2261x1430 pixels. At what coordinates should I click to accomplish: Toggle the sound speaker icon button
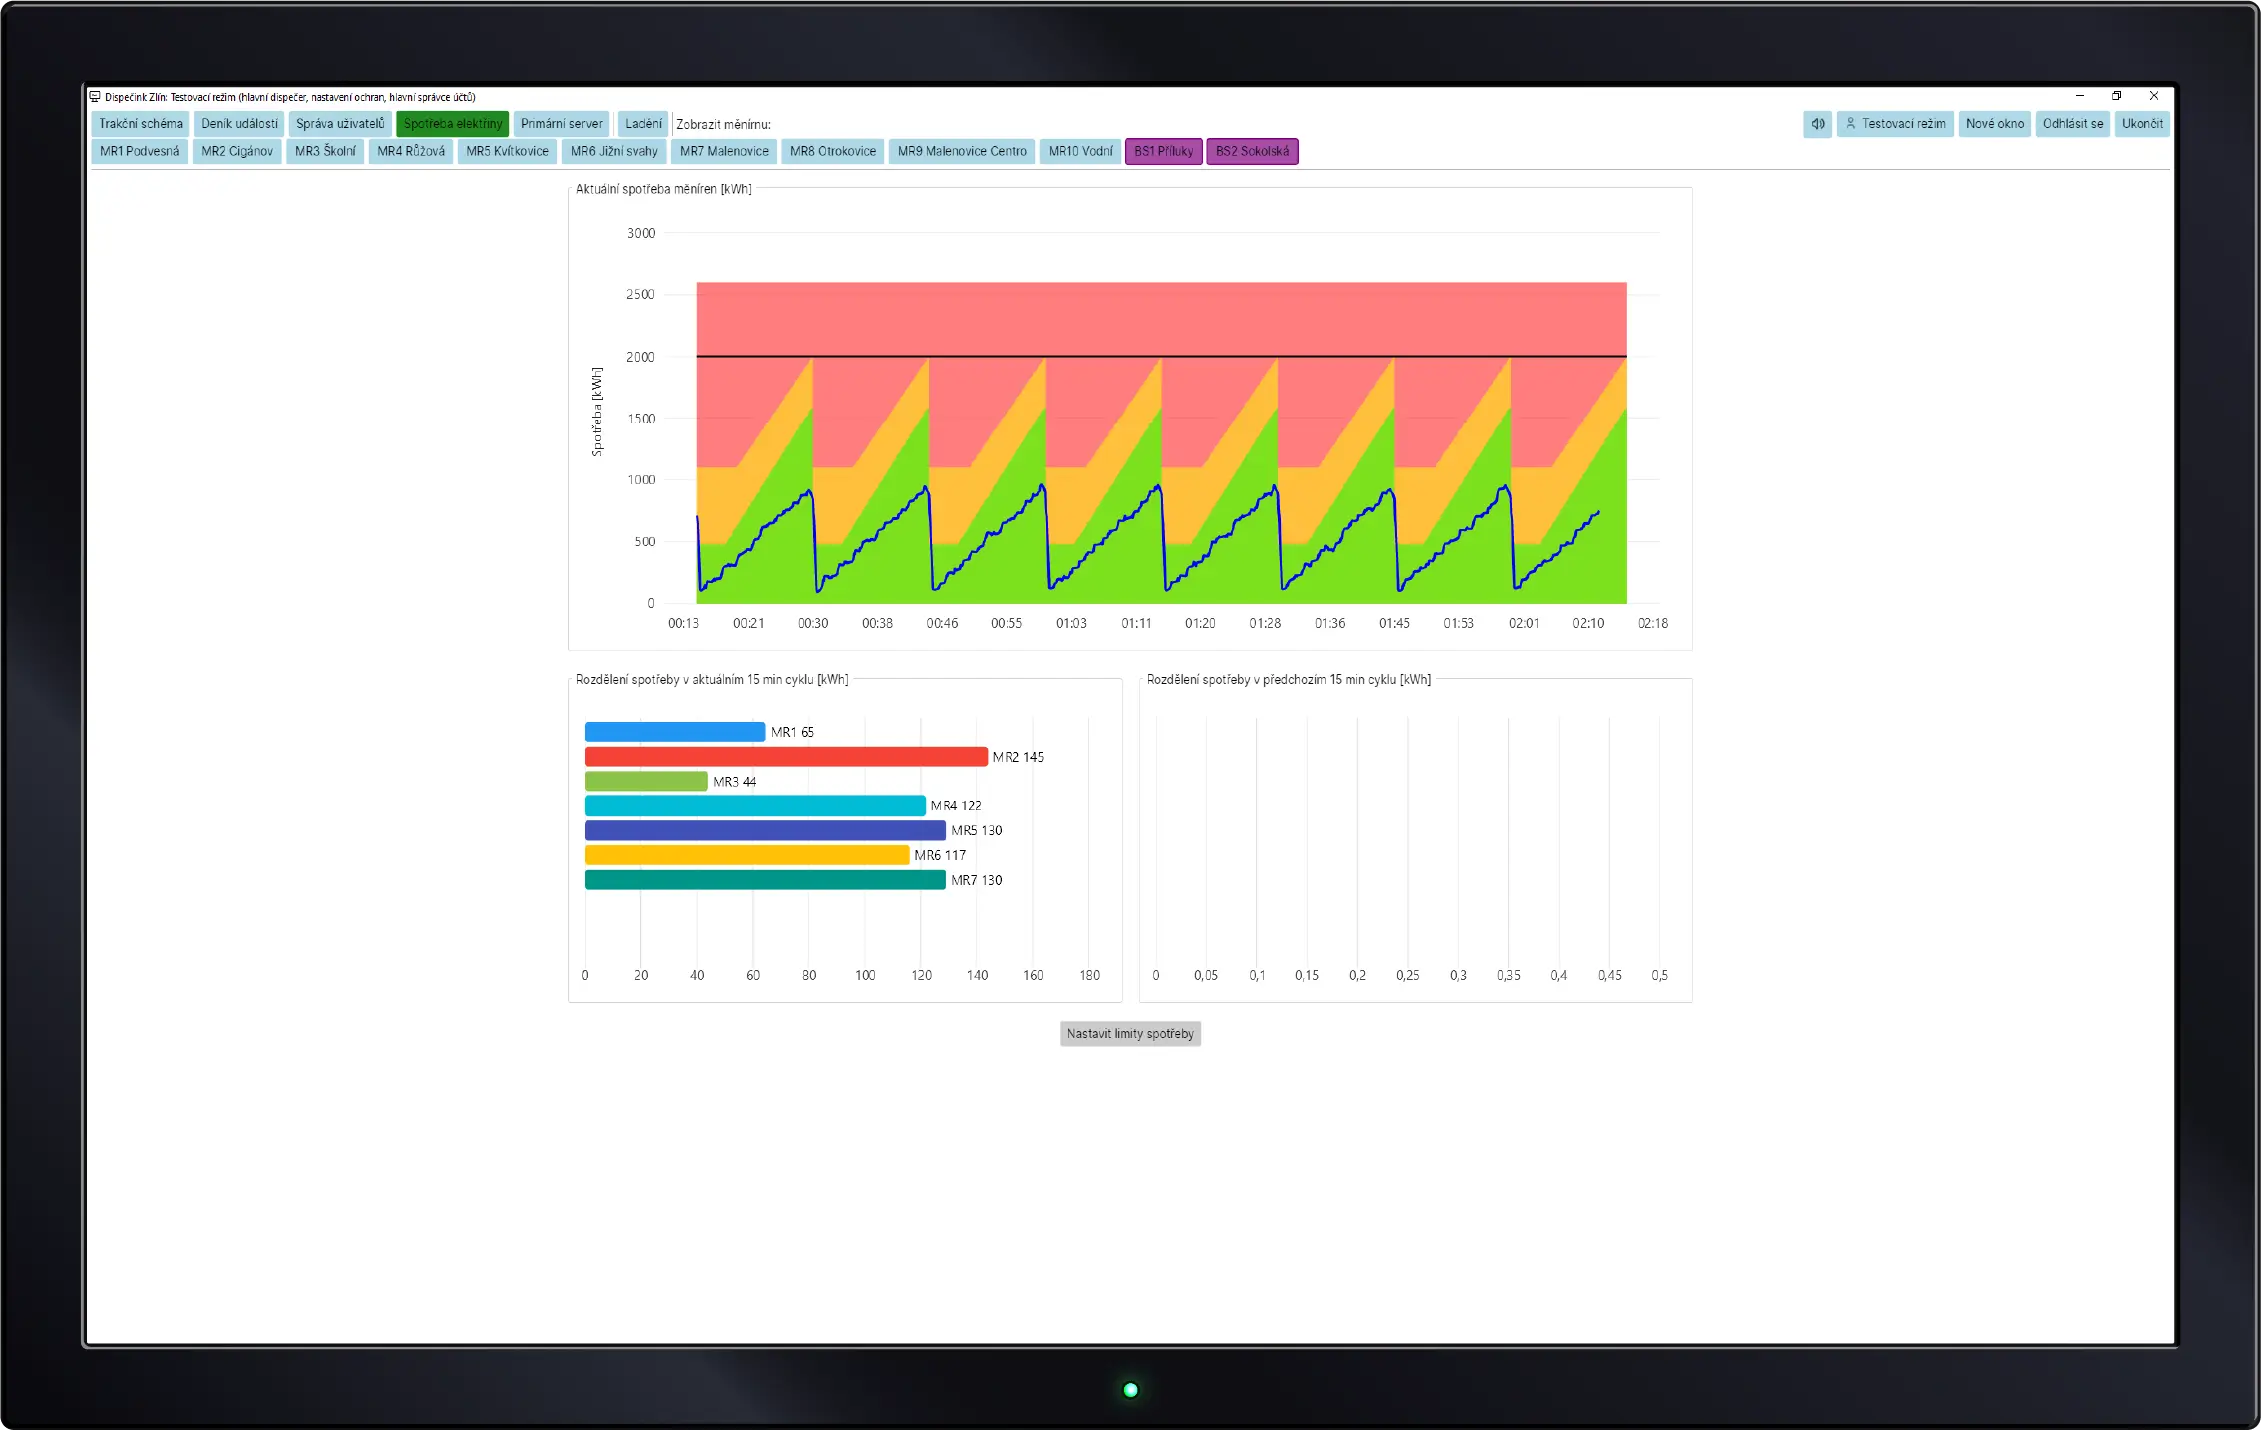point(1817,124)
